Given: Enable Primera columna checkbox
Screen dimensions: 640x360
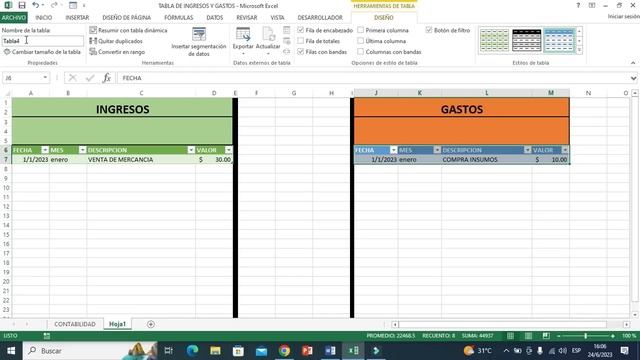Looking at the screenshot, I should [x=361, y=30].
